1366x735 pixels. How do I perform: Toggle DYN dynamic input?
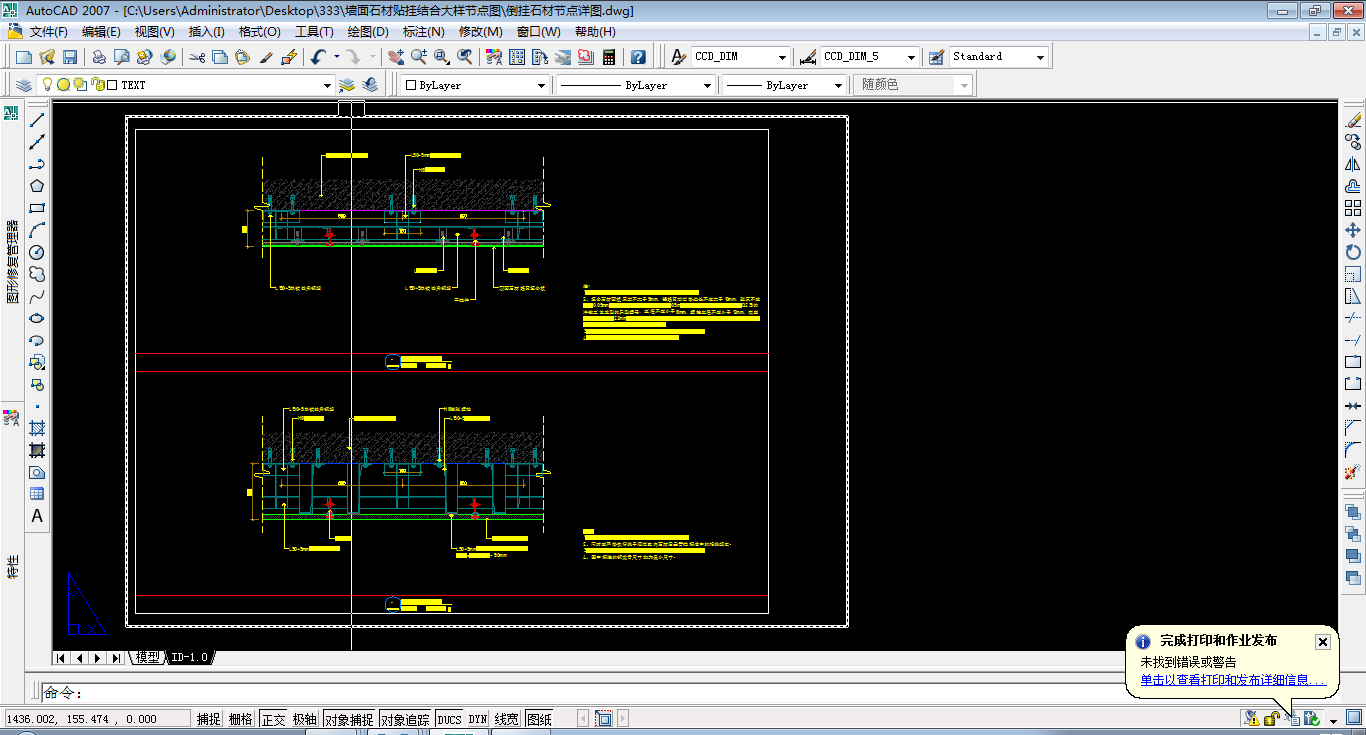(478, 718)
